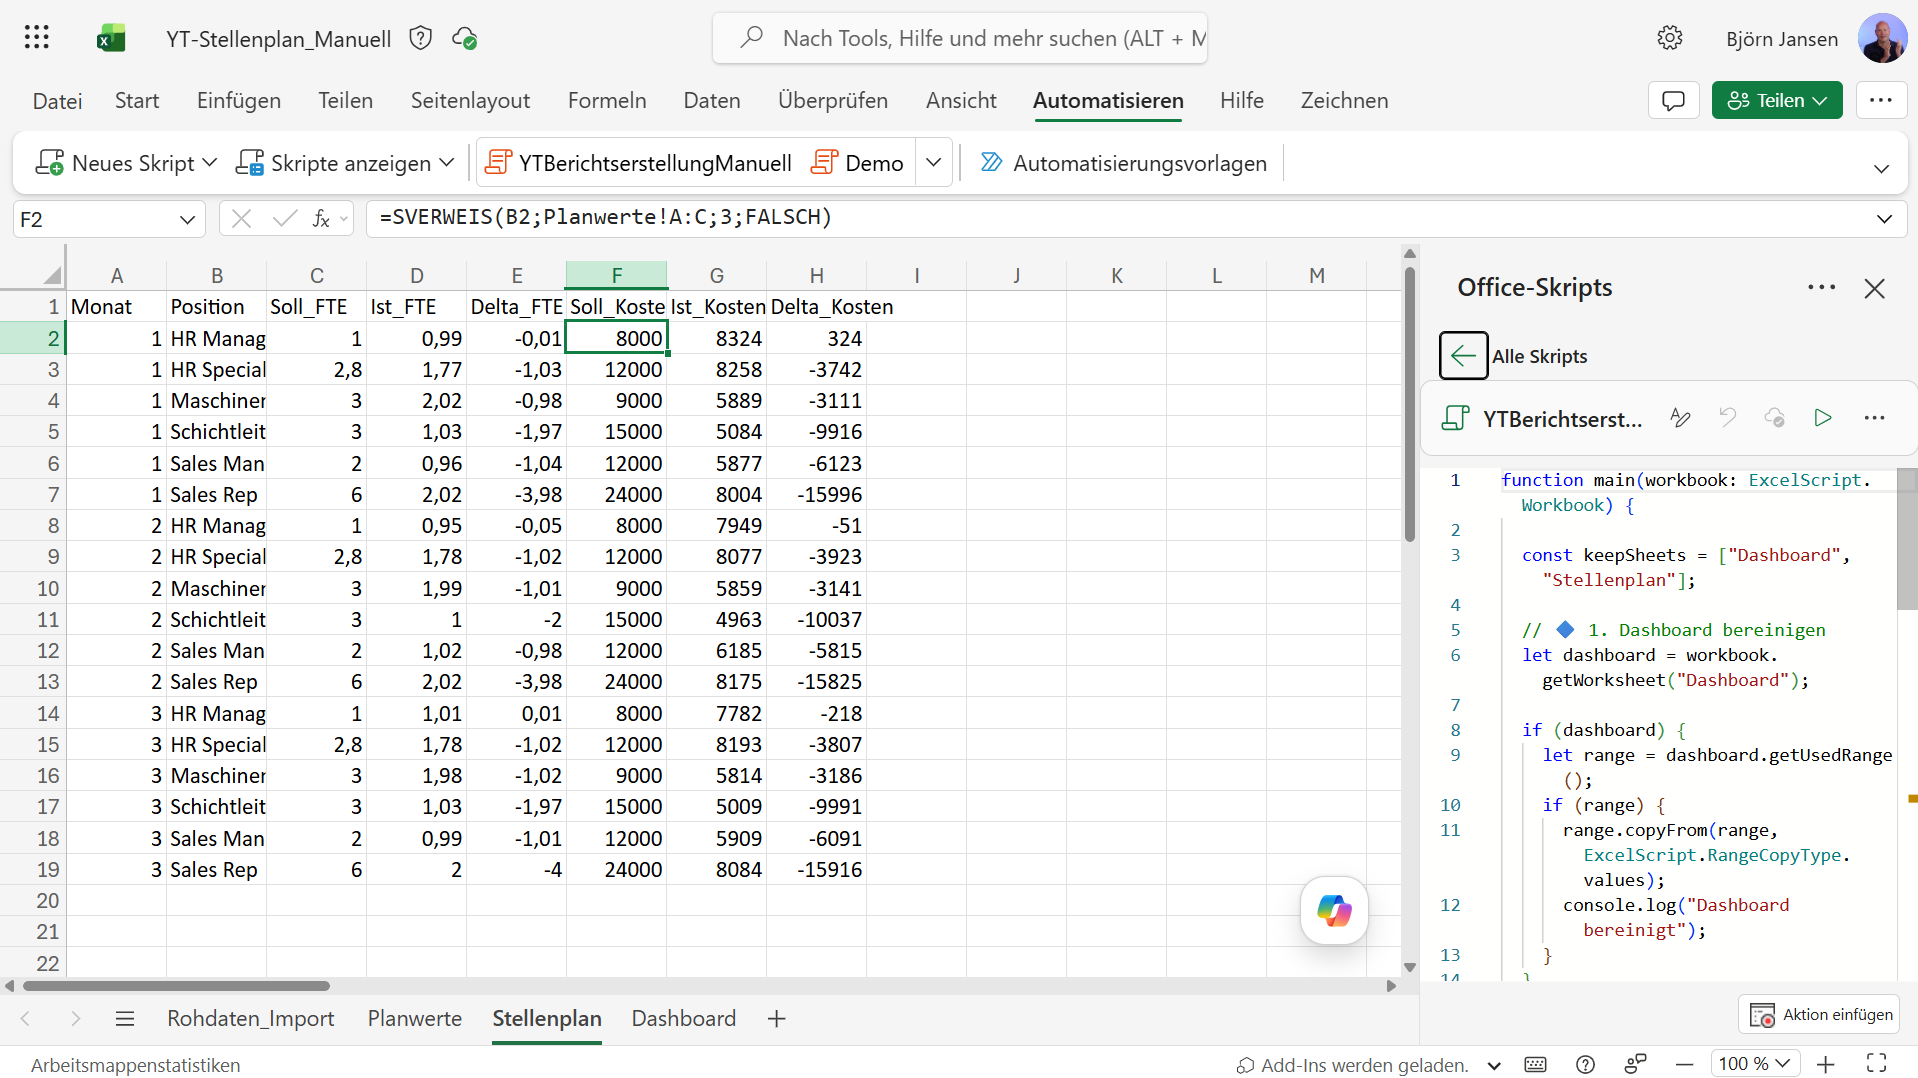Image resolution: width=1918 pixels, height=1078 pixels.
Task: Open the sensitivity shield icon
Action: (421, 38)
